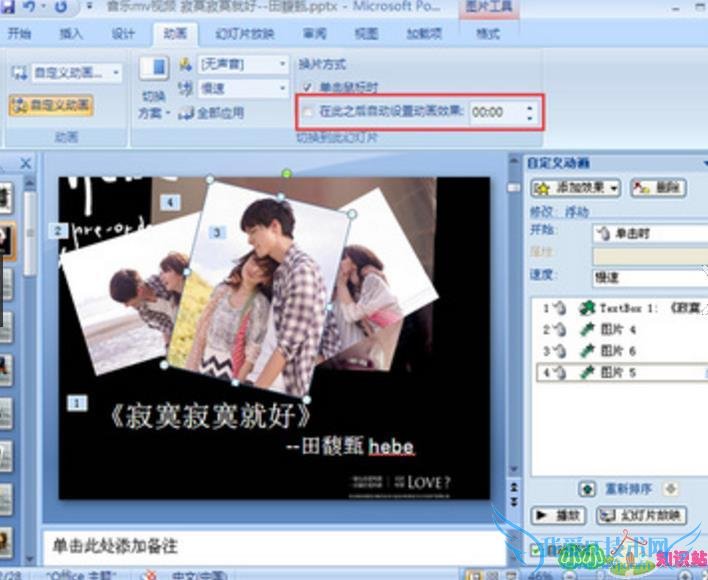Open the 开始 单击时 dropdown
The height and width of the screenshot is (580, 708).
point(650,233)
